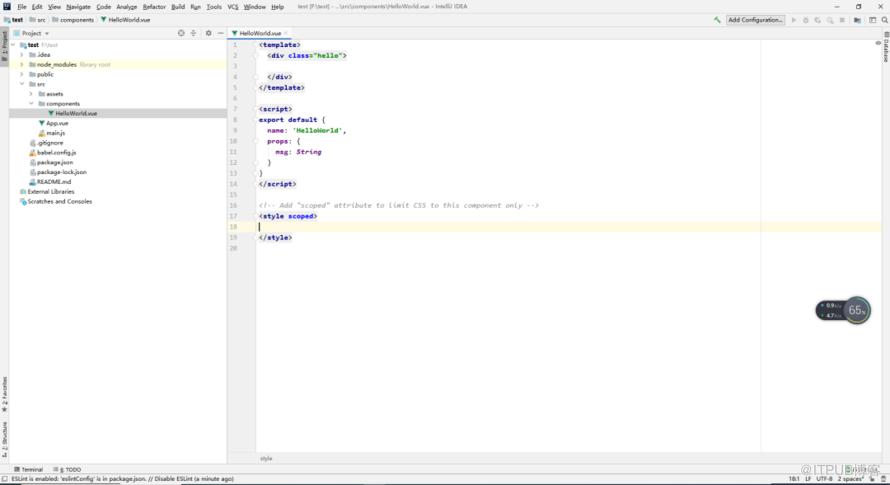
Task: Select HelloWorld.vue in the project tree
Action: tap(76, 114)
